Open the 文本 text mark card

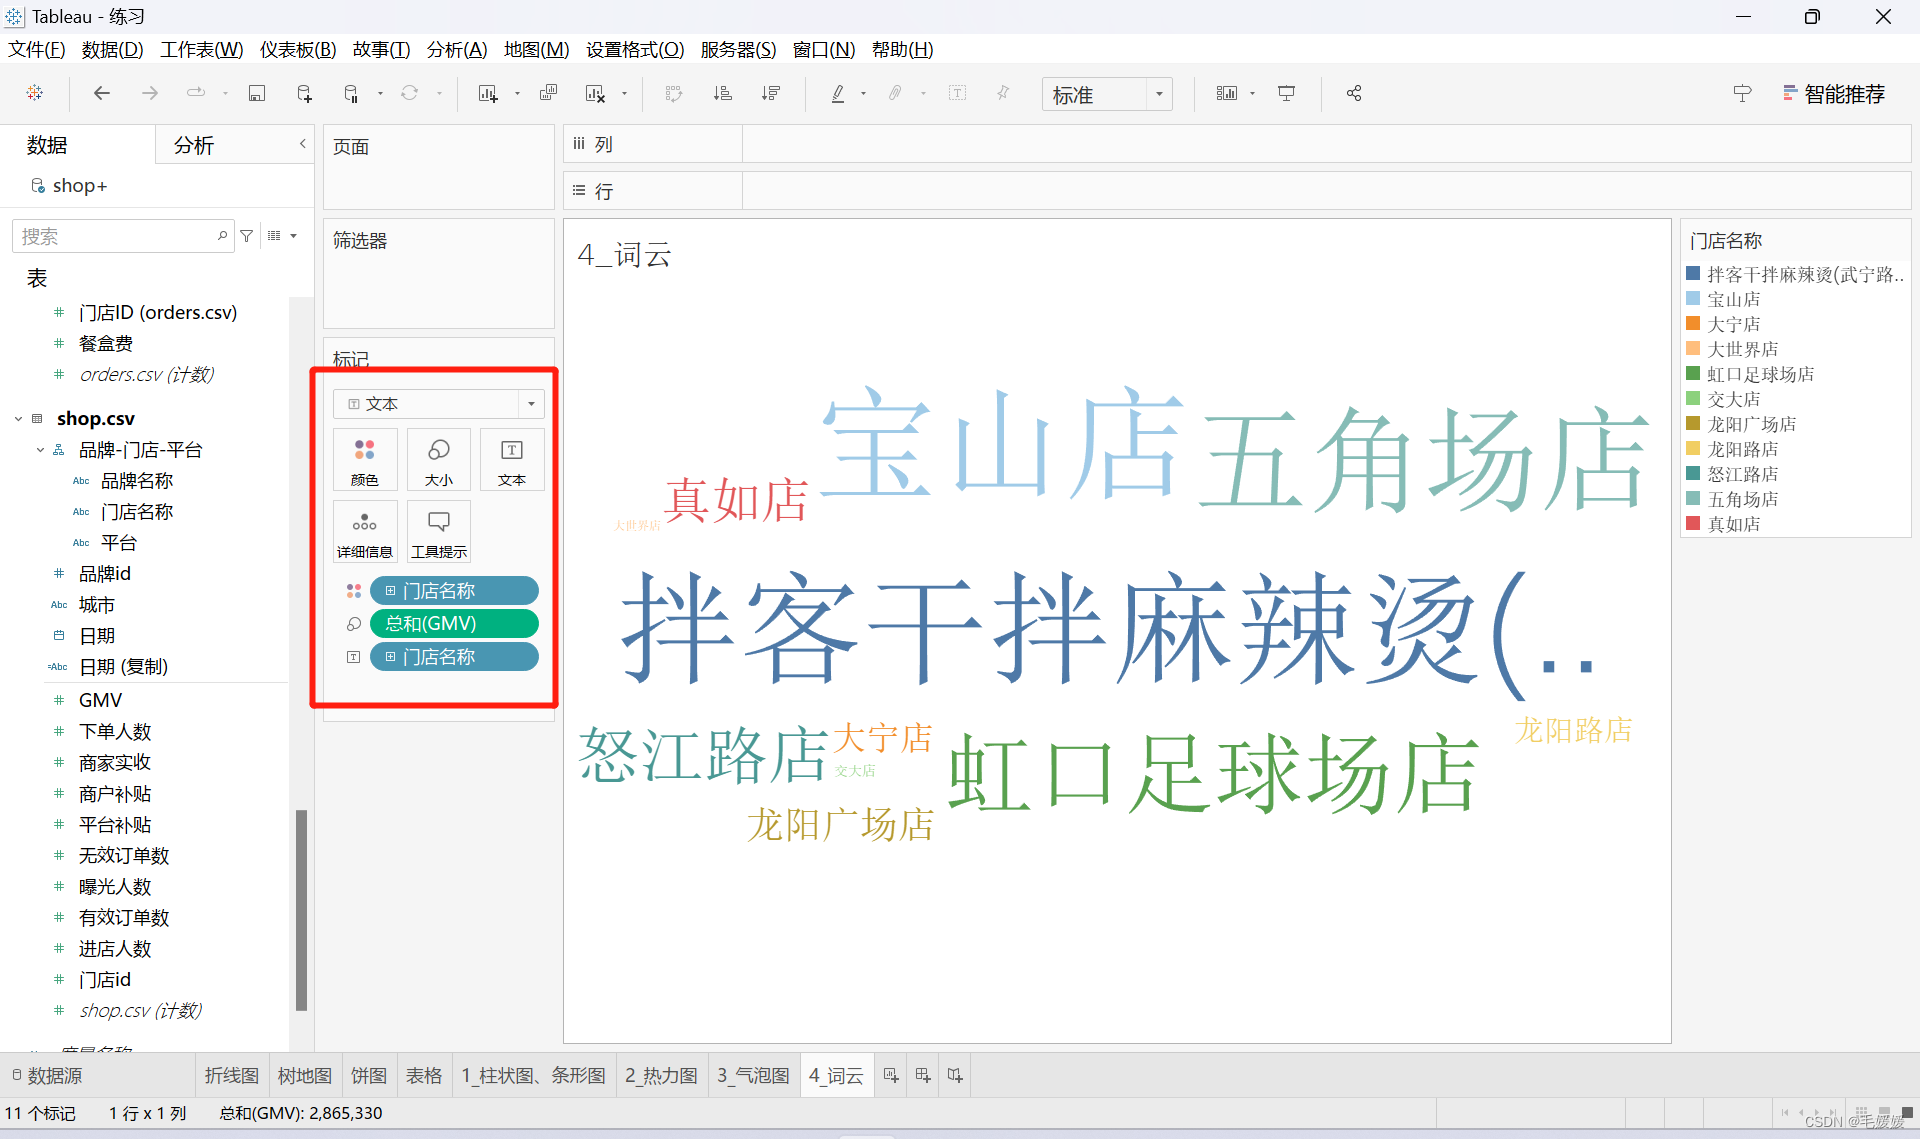(512, 460)
